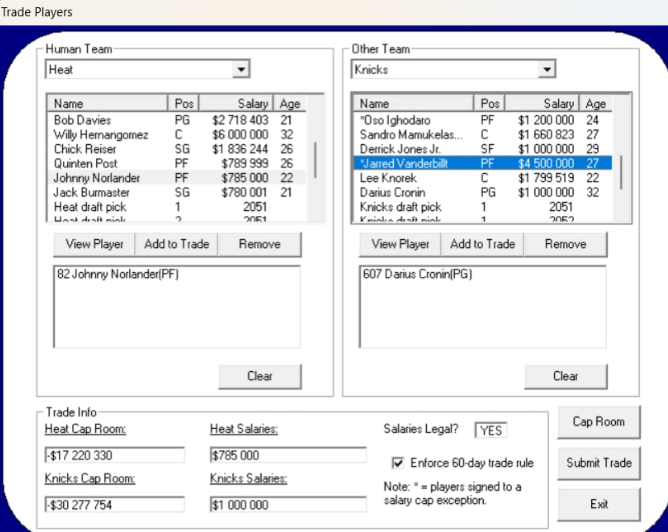The height and width of the screenshot is (532, 668).
Task: Clear the Heat trade list
Action: click(x=260, y=376)
